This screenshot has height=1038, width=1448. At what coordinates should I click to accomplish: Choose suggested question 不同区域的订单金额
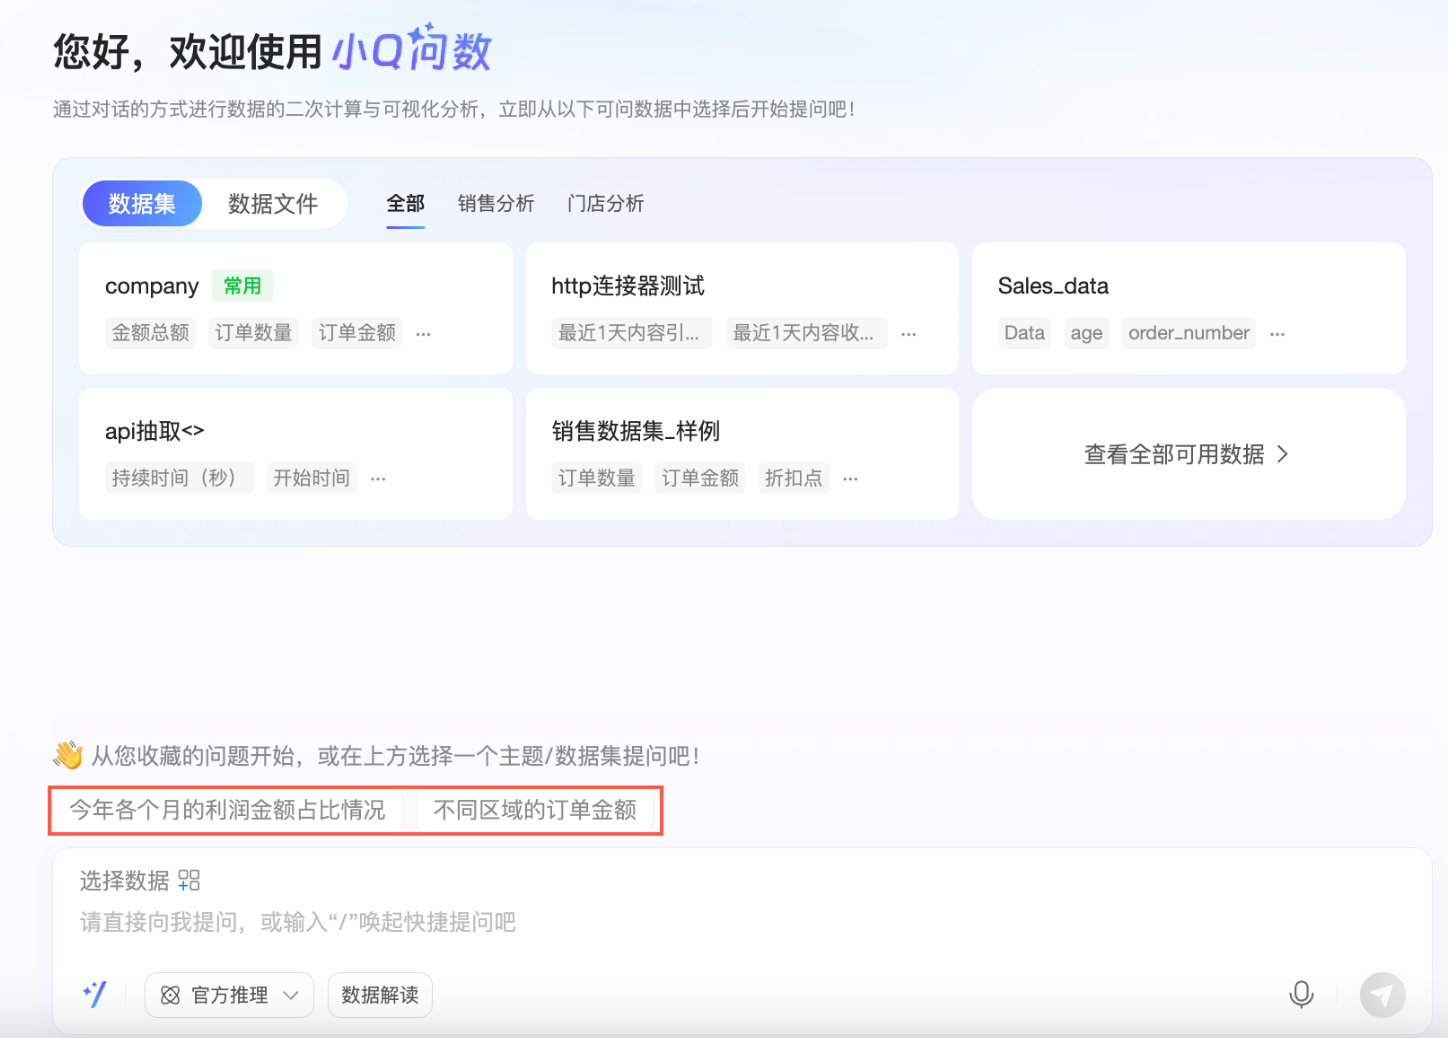click(x=535, y=810)
